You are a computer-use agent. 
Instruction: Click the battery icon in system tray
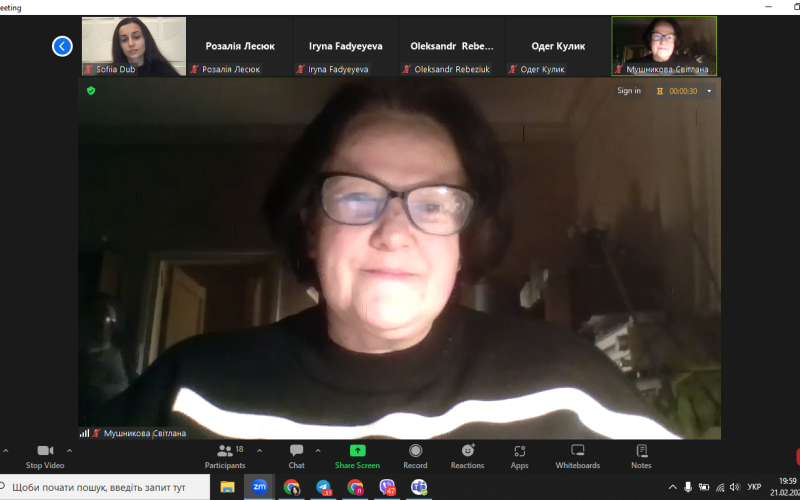coord(704,487)
